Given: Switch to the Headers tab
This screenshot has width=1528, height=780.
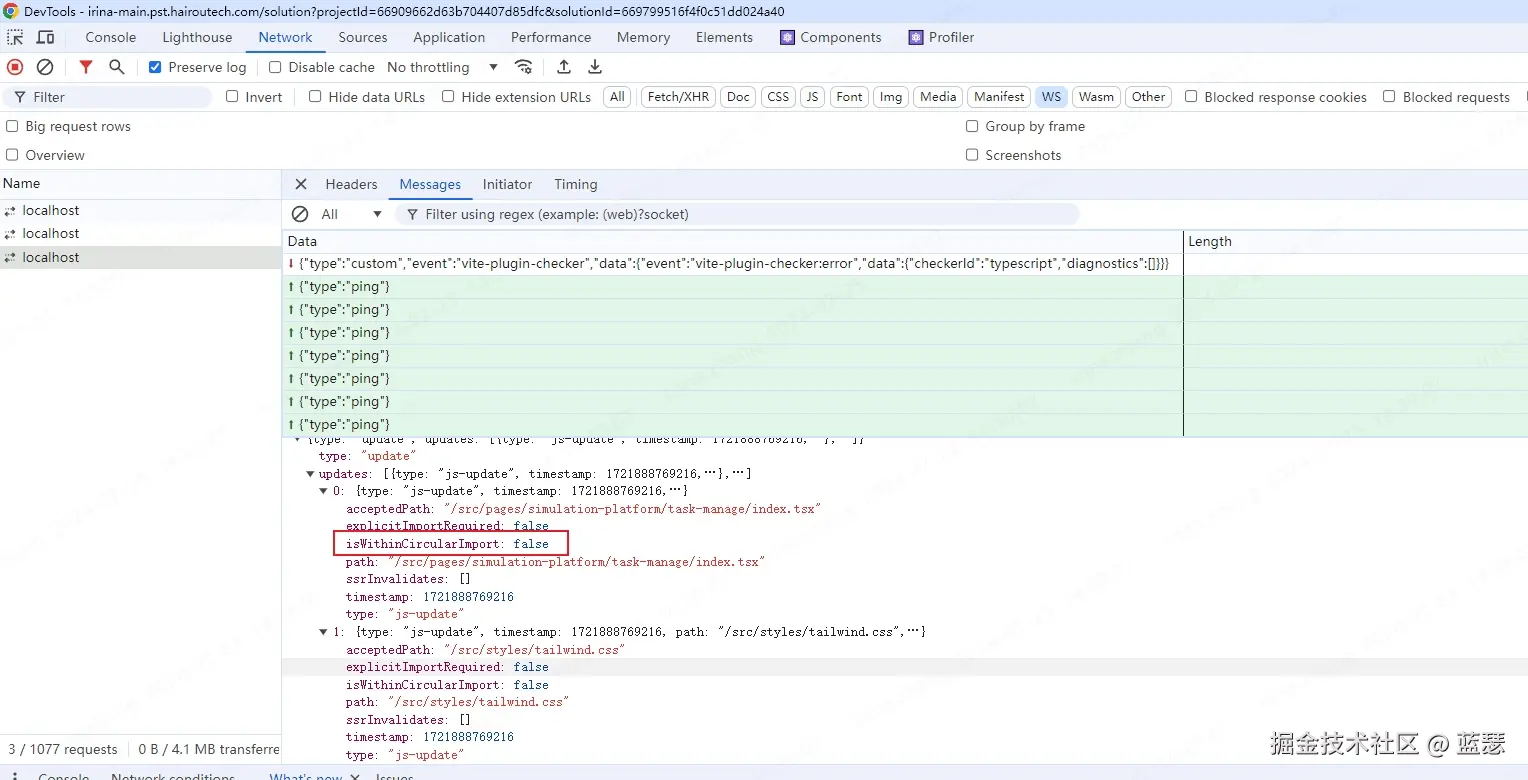Looking at the screenshot, I should tap(351, 184).
